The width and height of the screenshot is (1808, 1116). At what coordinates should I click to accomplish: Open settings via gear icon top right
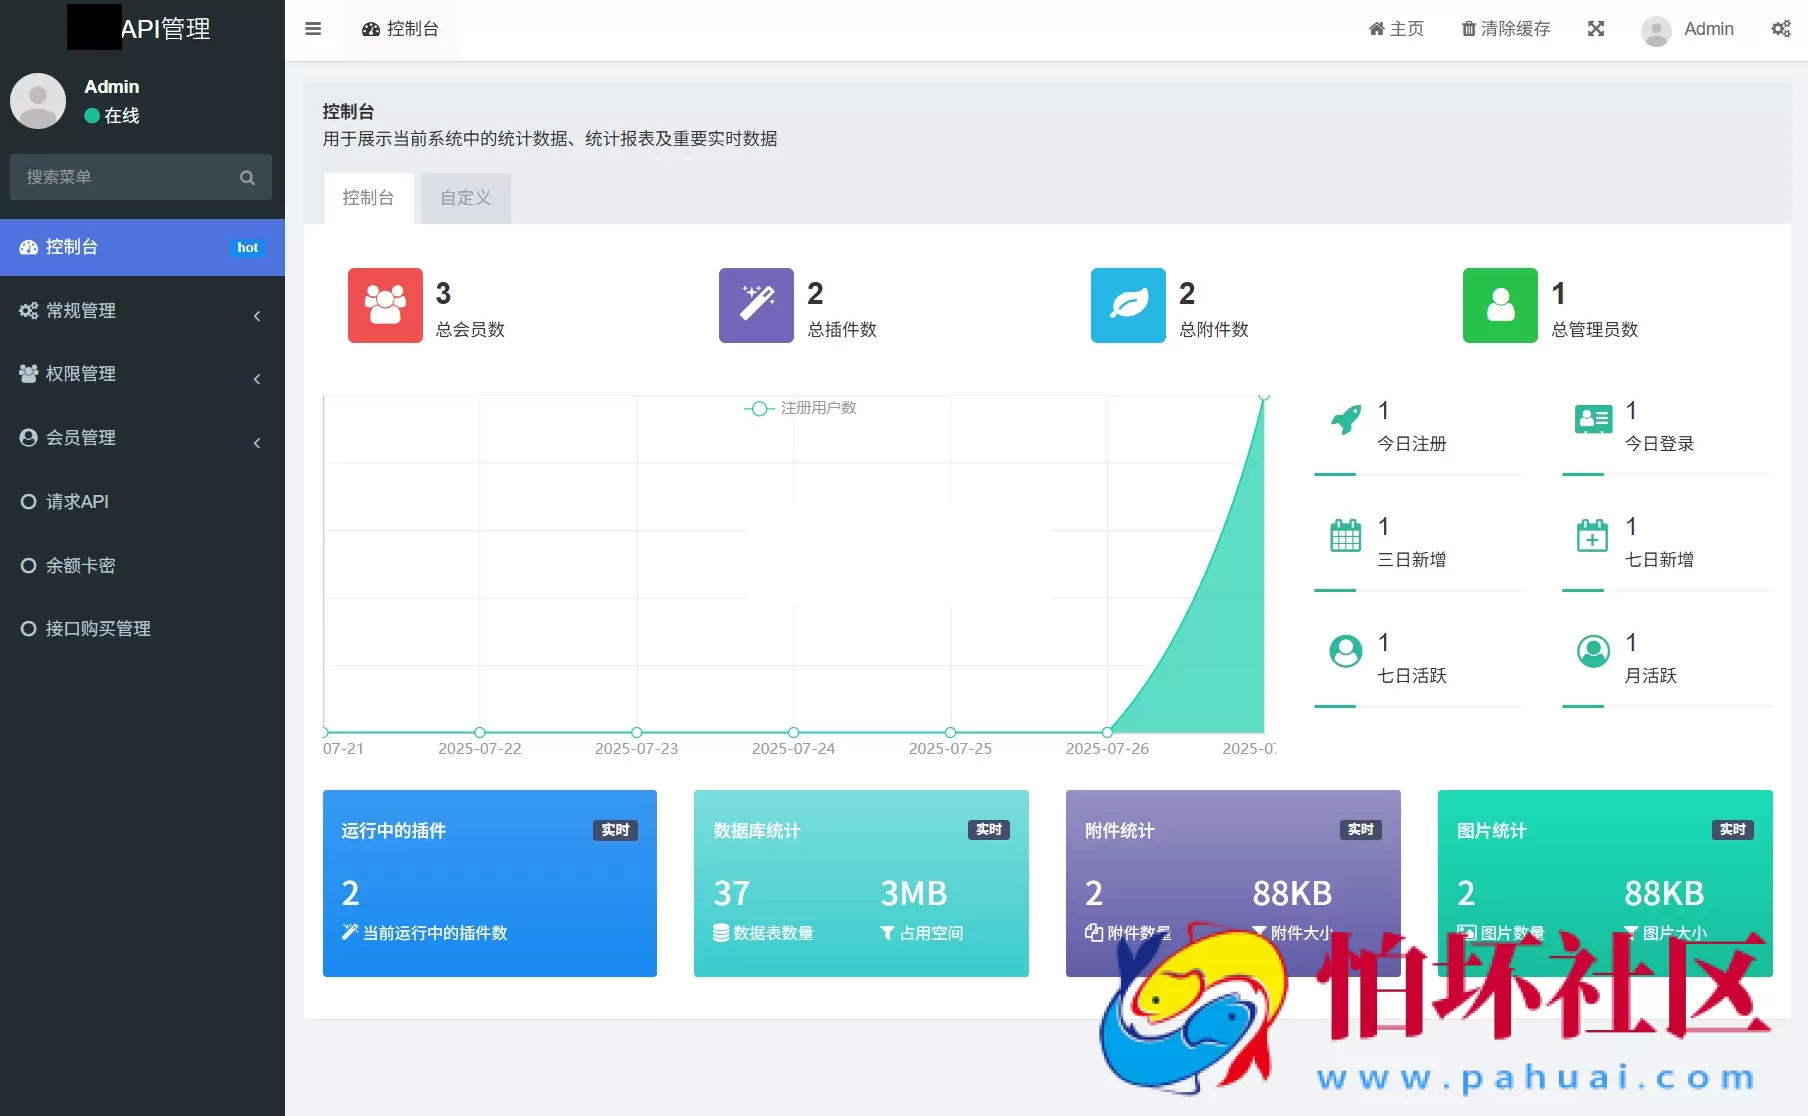pos(1781,29)
